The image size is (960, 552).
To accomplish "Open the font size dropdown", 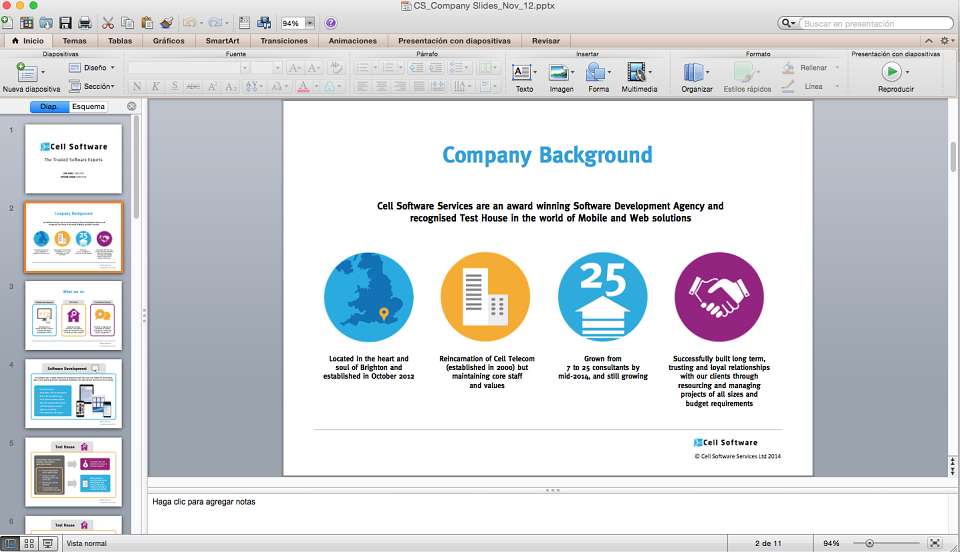I will (277, 67).
